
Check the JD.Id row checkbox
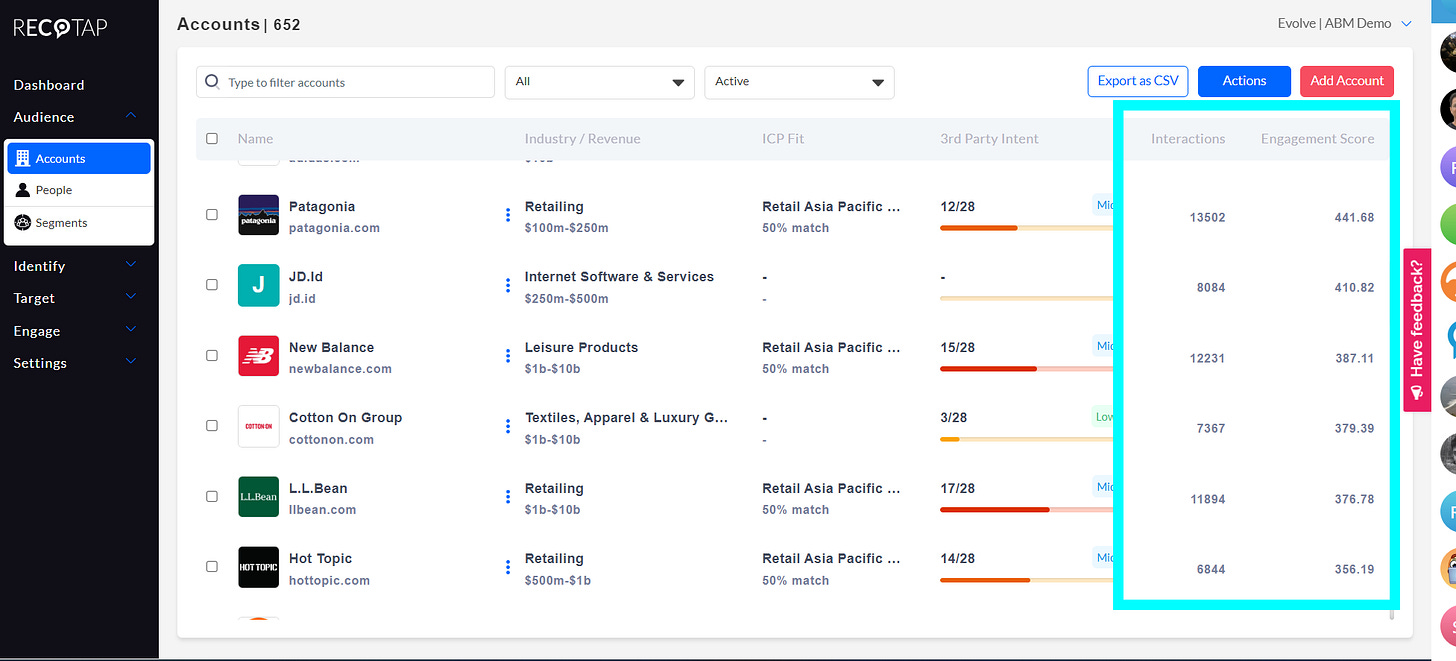[x=212, y=285]
